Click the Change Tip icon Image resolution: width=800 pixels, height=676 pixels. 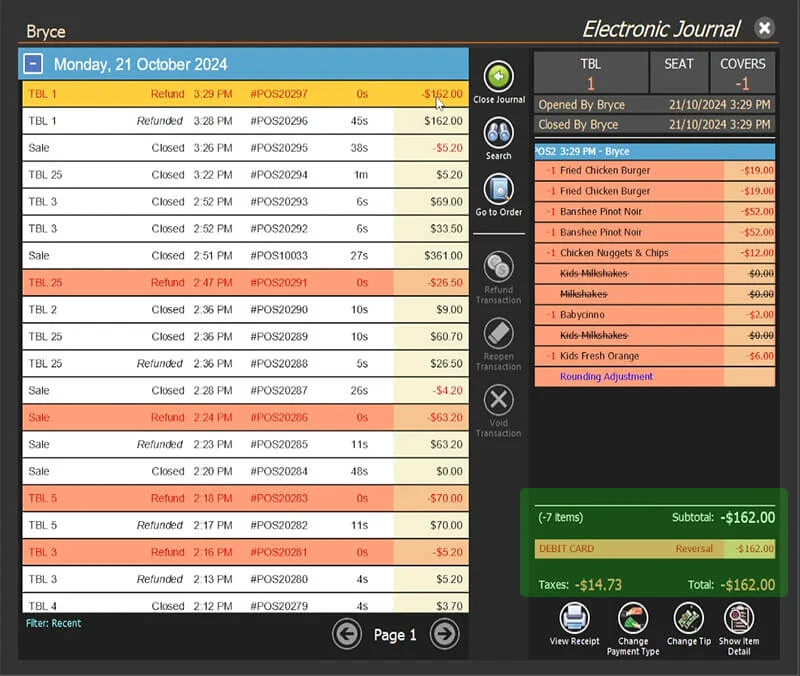click(689, 618)
